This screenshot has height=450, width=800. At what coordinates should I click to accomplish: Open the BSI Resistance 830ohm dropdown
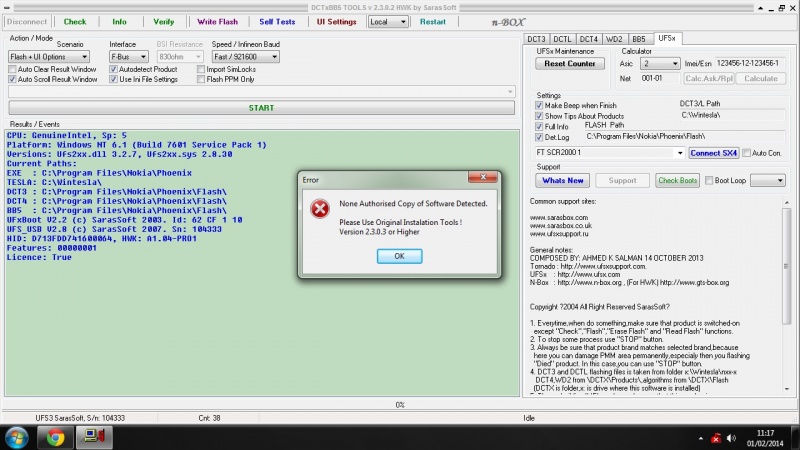point(180,57)
